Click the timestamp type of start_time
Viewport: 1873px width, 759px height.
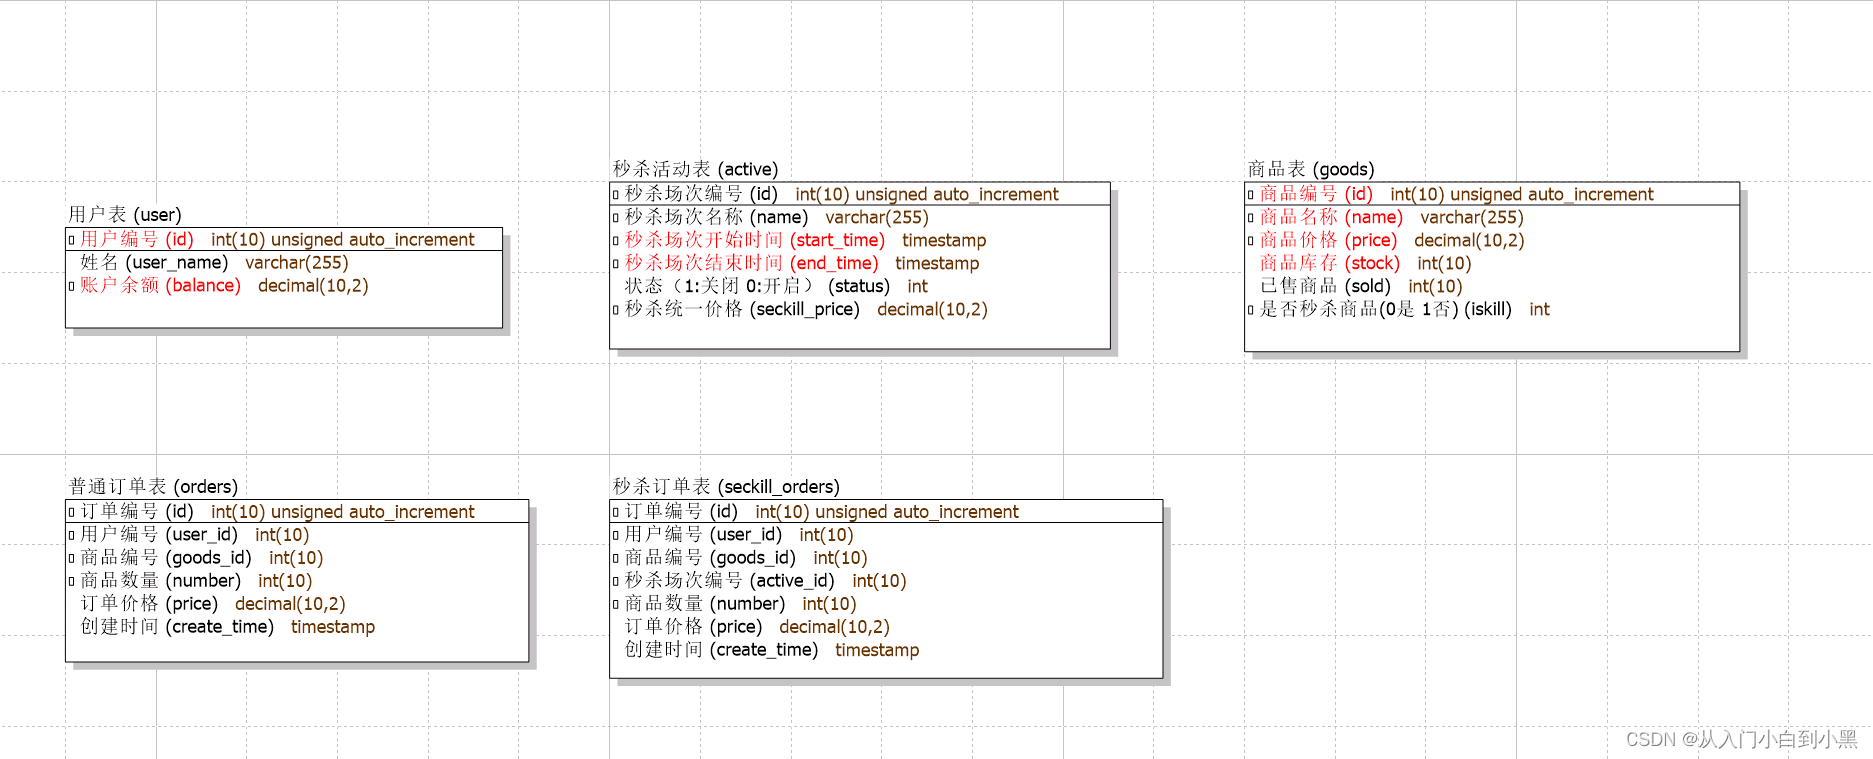point(944,240)
